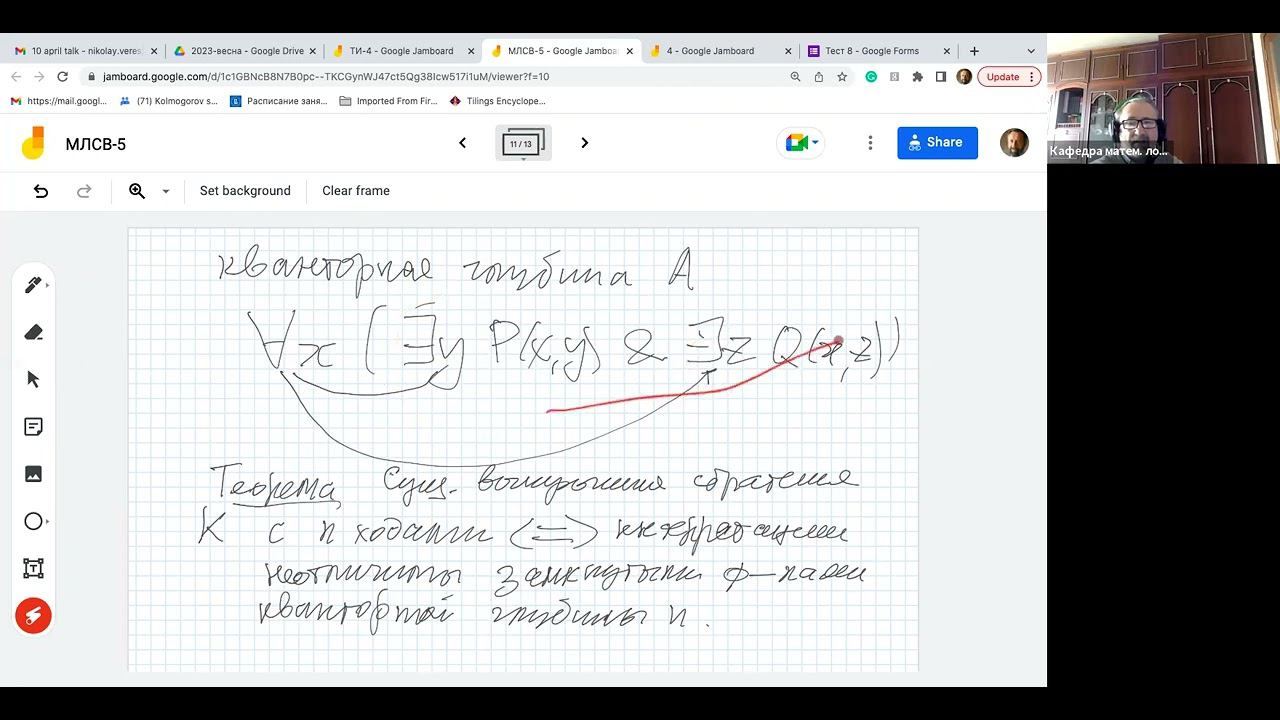The height and width of the screenshot is (720, 1280).
Task: Redo the last undone action
Action: 84,191
